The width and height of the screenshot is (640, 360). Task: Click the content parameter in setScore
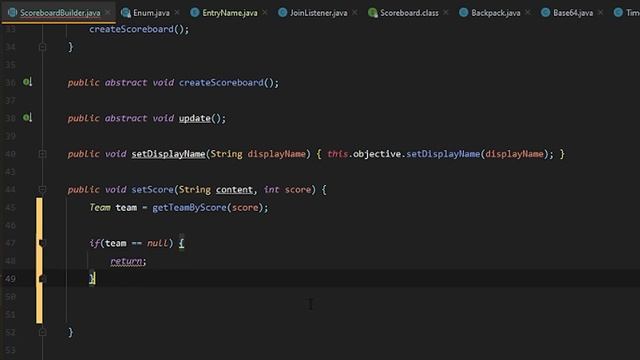(234, 189)
